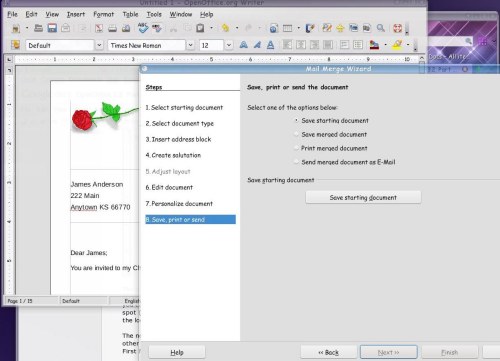Viewport: 500px width, 361px height.
Task: Open the Styles and Formatting icon
Action: coord(16,45)
